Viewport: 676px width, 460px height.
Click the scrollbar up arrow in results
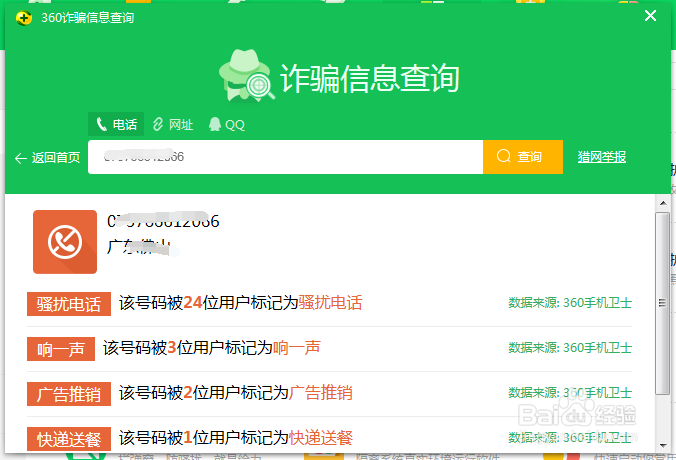tap(663, 203)
